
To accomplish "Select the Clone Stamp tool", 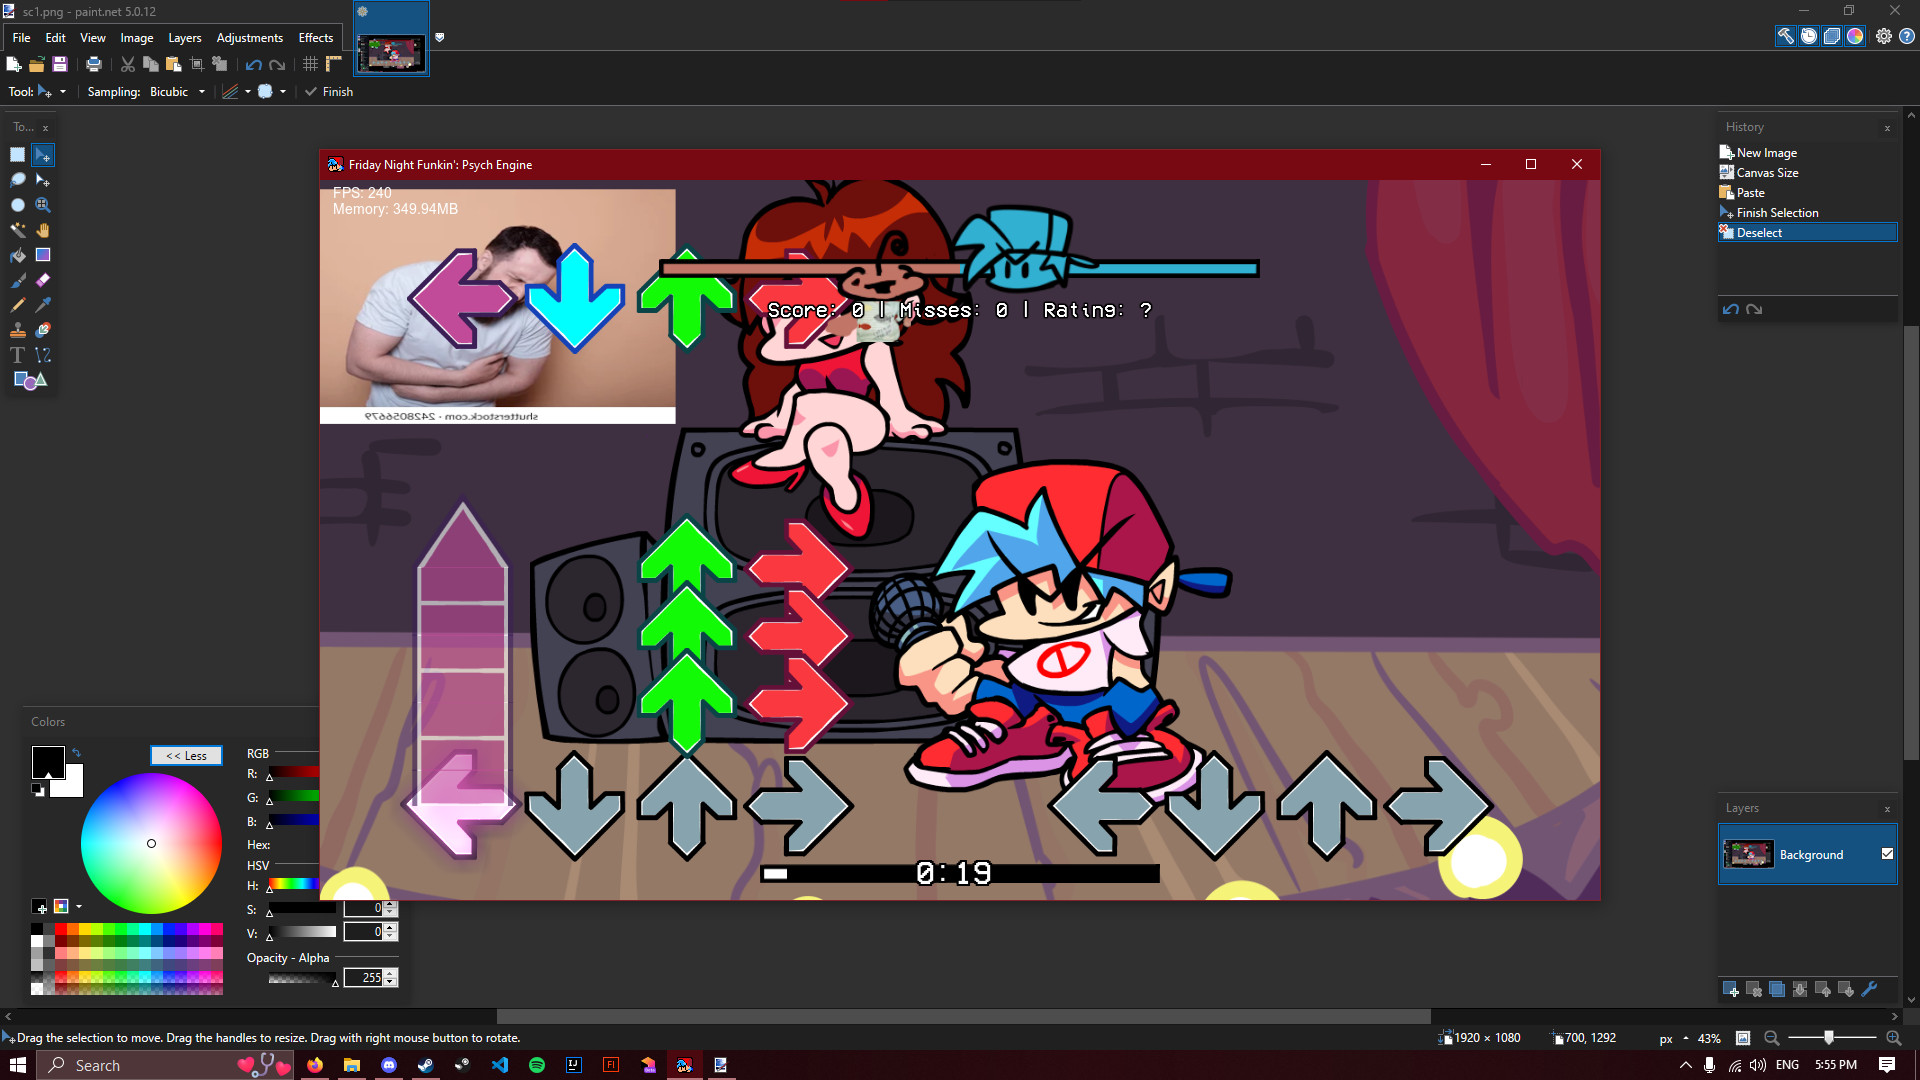I will click(17, 330).
